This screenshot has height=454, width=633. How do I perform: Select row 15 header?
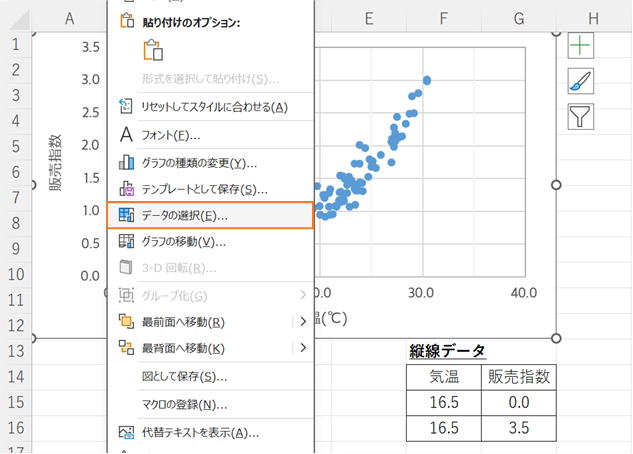pos(15,402)
